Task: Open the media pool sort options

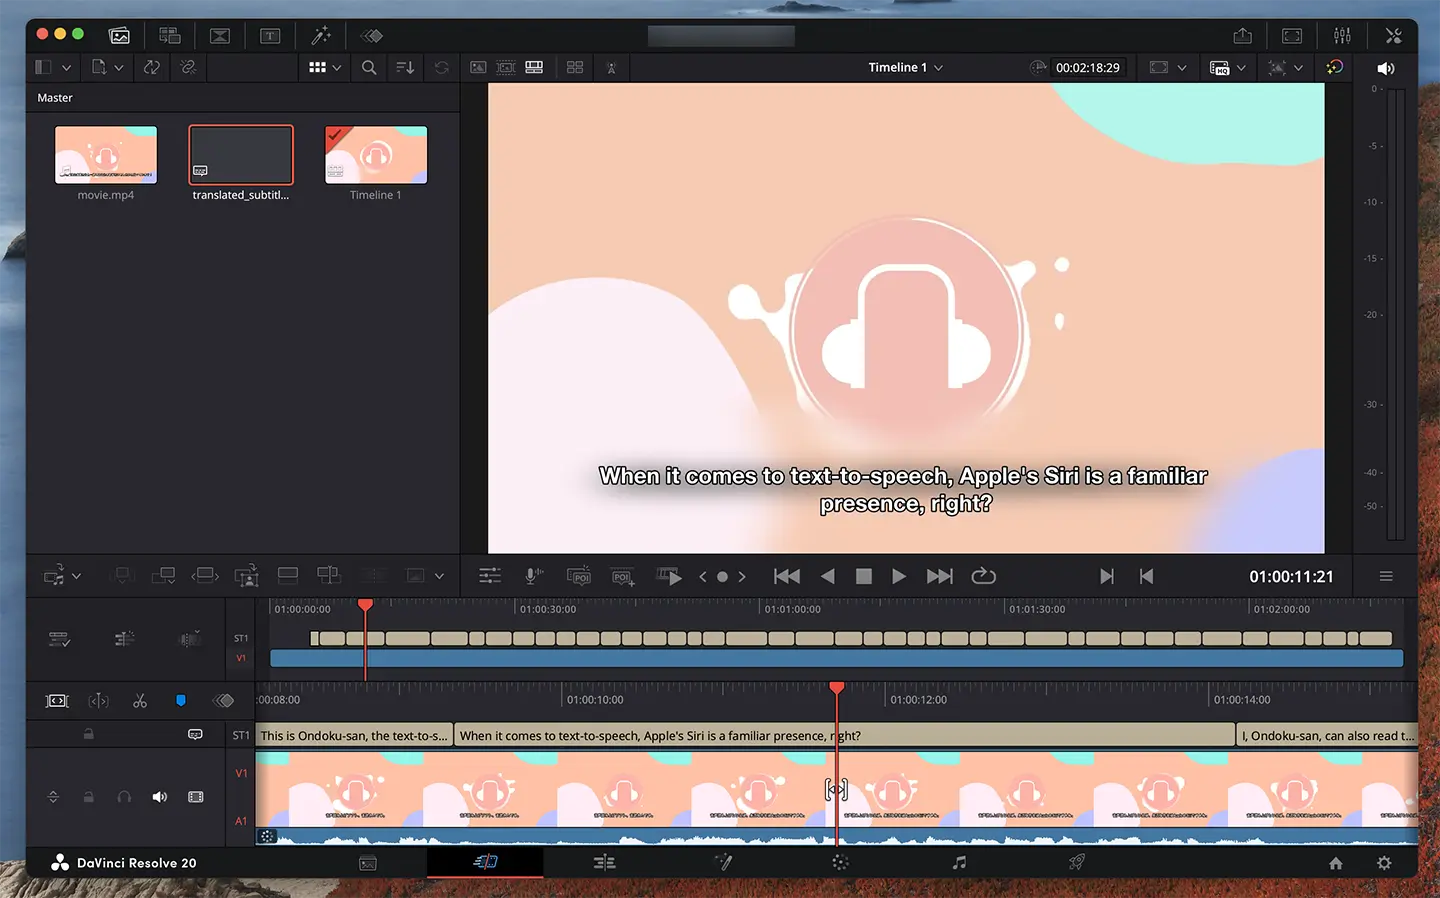Action: click(405, 68)
